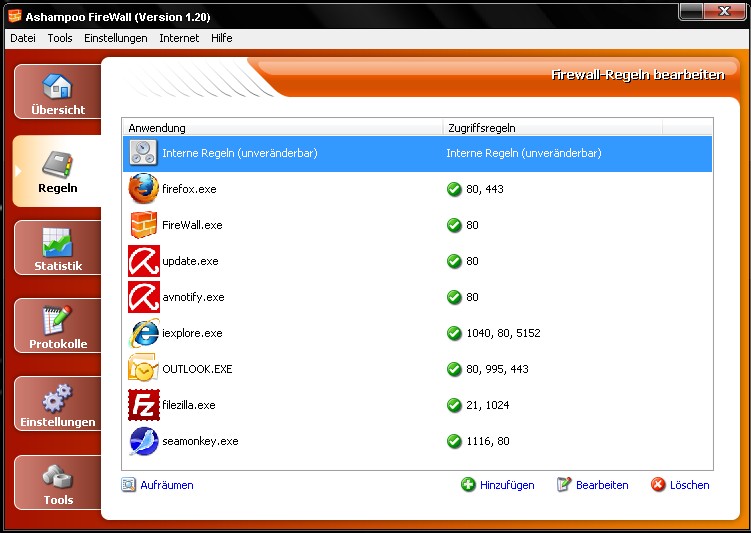This screenshot has height=533, width=751.
Task: Open the Tools sidebar section
Action: [57, 484]
